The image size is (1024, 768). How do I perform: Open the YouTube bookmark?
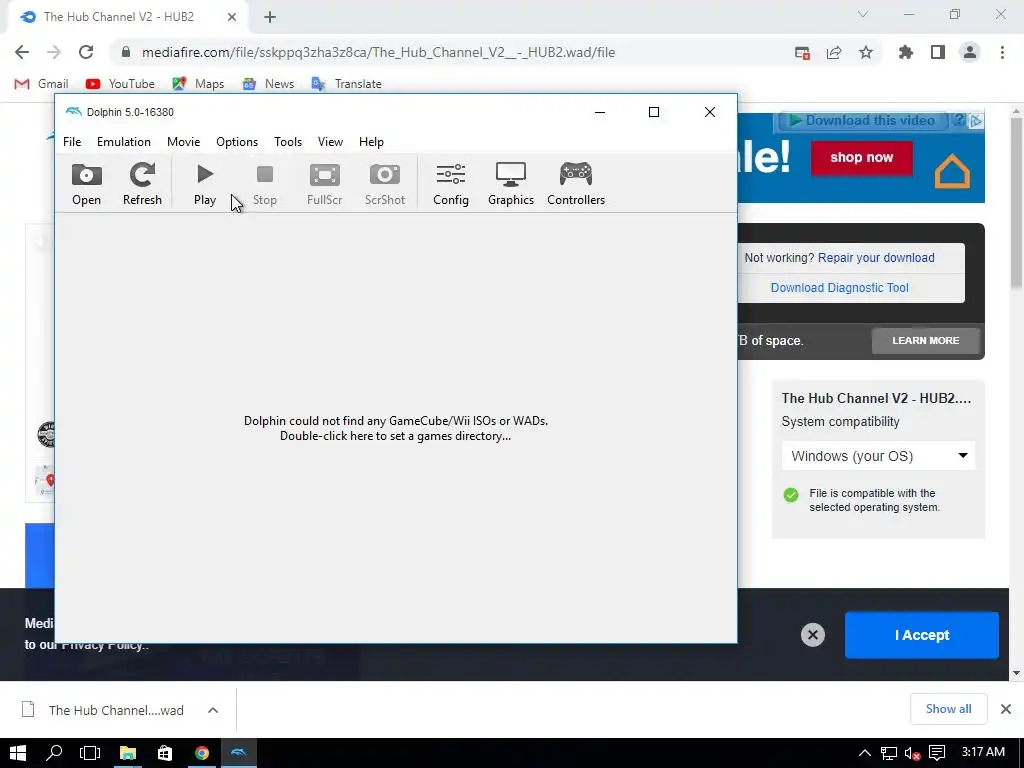120,84
